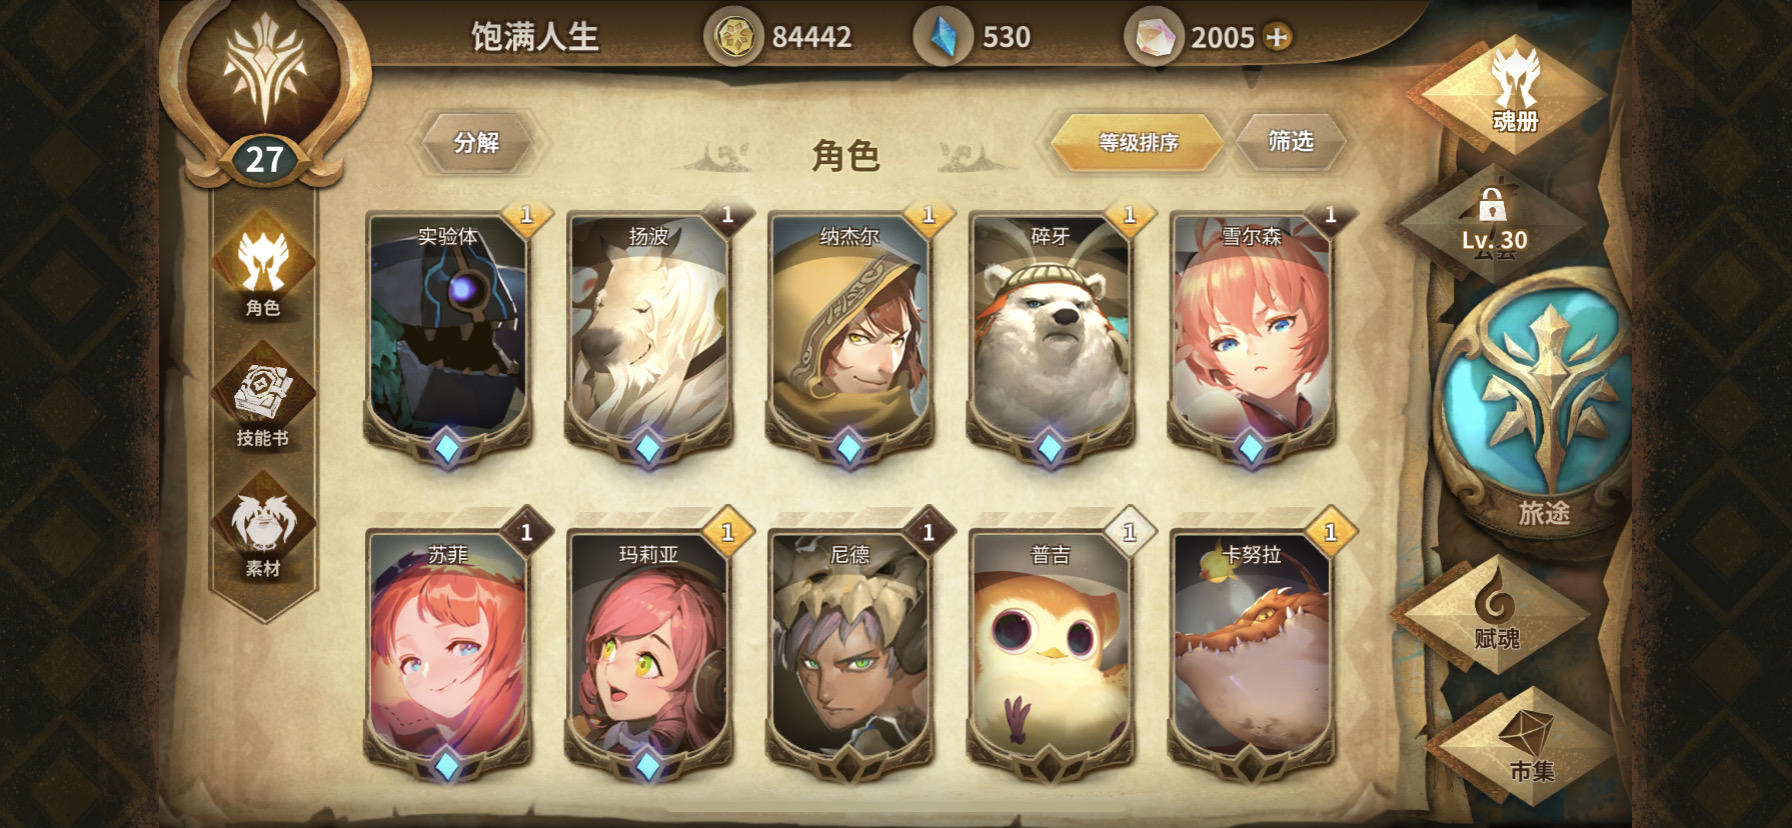Click the 分解 decompose button
Viewport: 1792px width, 828px height.
click(476, 142)
